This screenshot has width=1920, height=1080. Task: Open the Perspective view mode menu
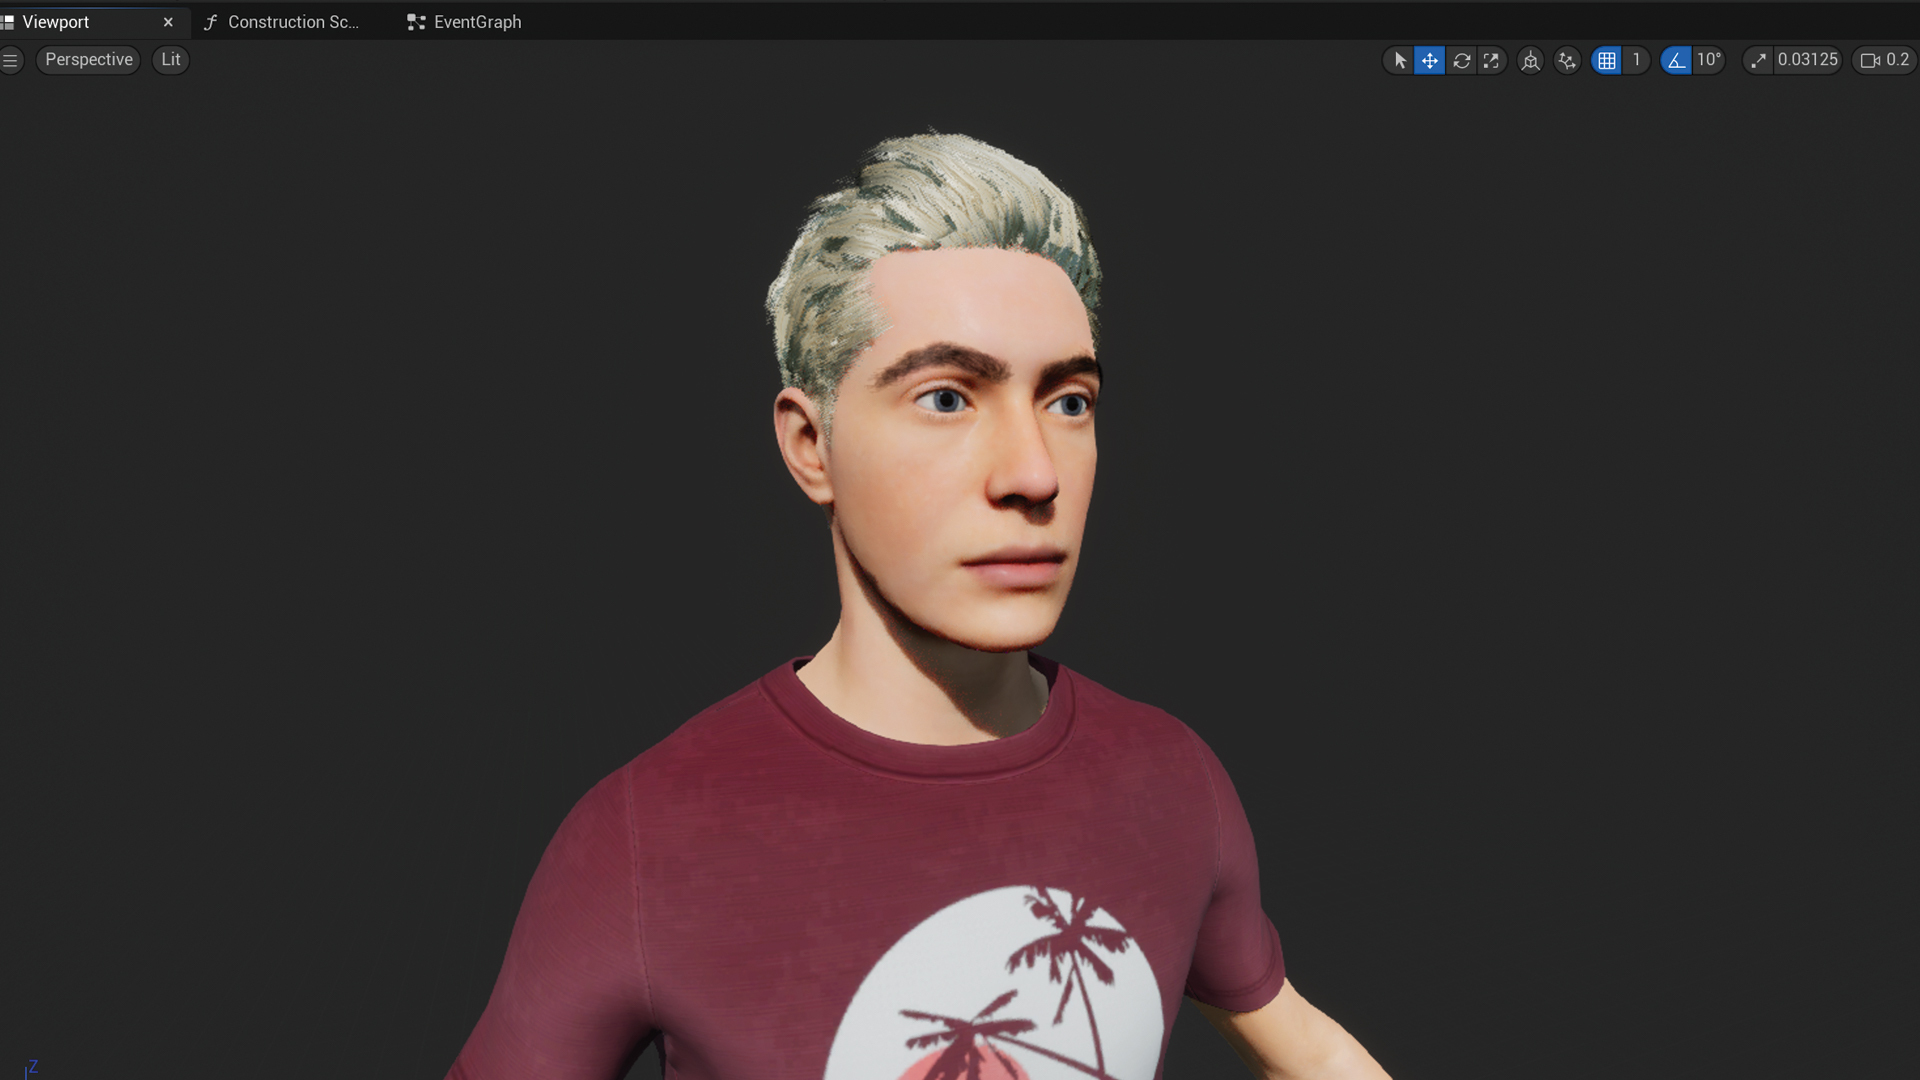(88, 60)
